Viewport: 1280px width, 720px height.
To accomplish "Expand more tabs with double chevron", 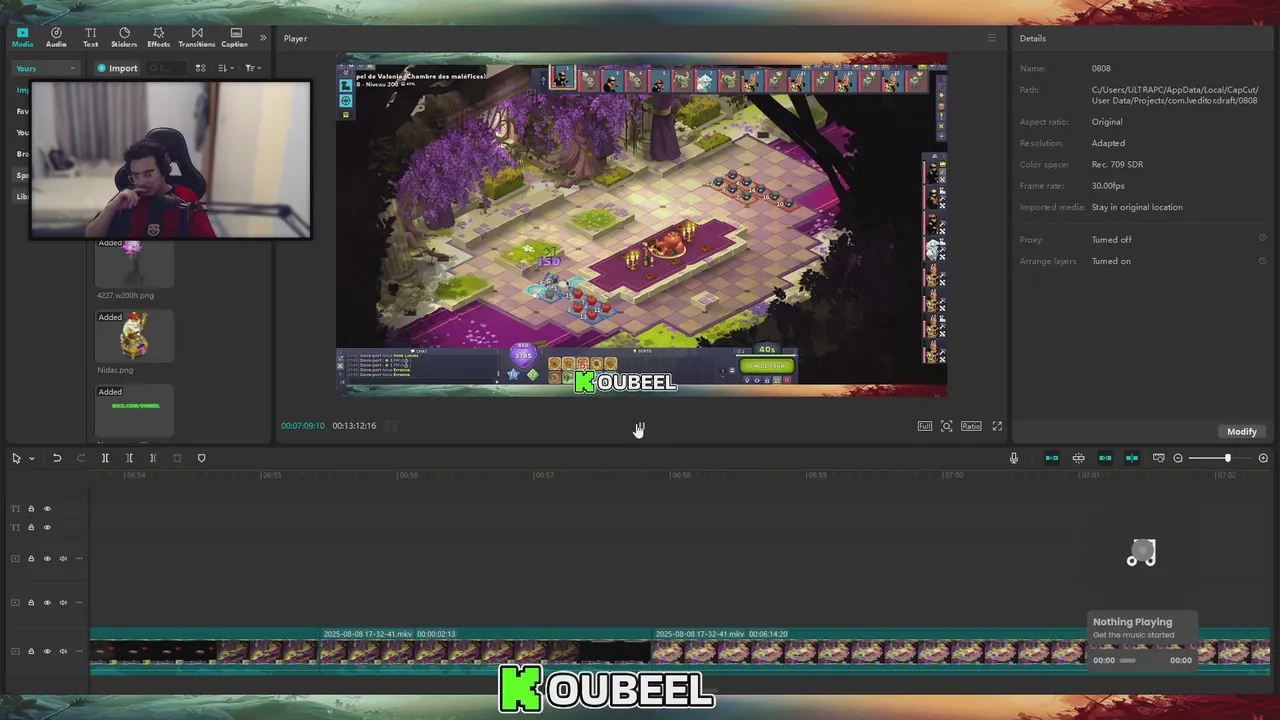I will click(263, 38).
